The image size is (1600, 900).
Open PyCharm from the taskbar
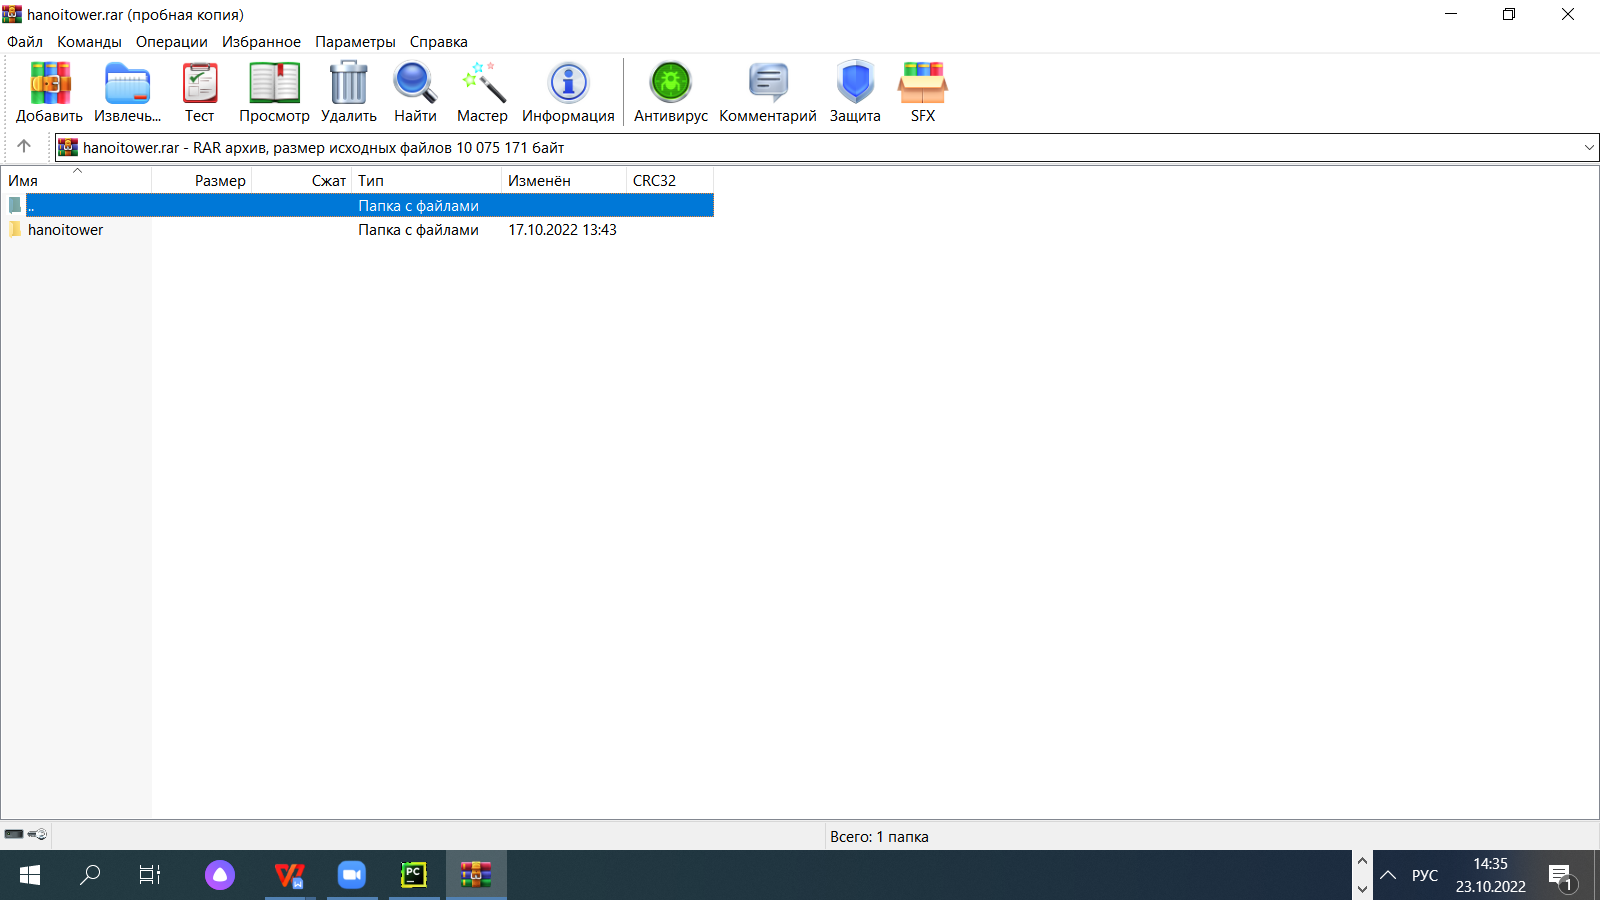point(413,875)
